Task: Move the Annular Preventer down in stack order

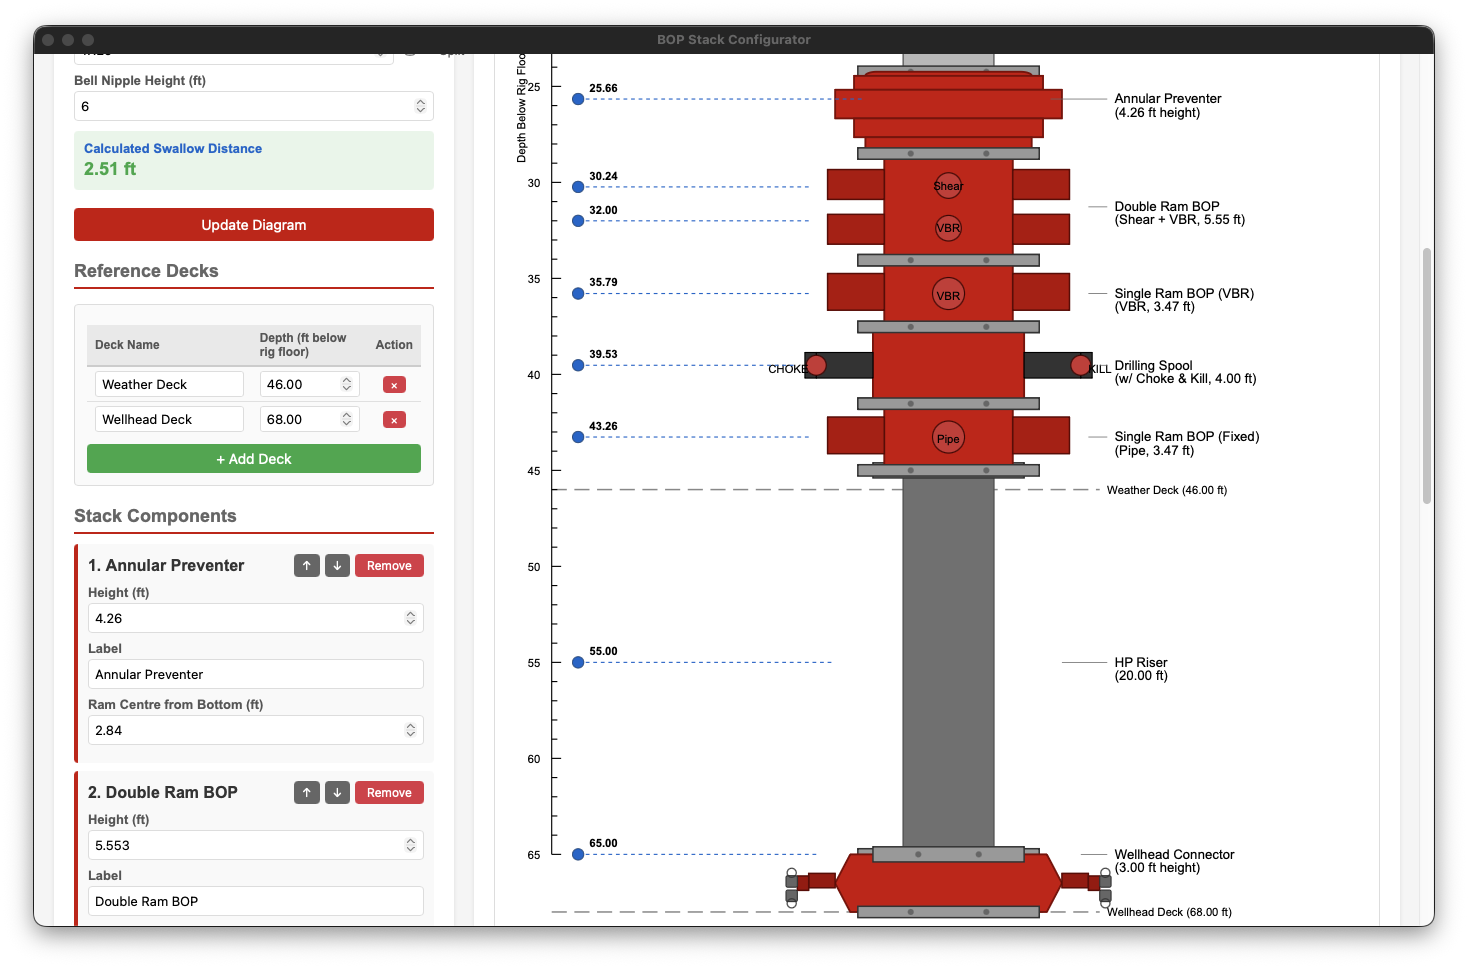Action: (337, 565)
